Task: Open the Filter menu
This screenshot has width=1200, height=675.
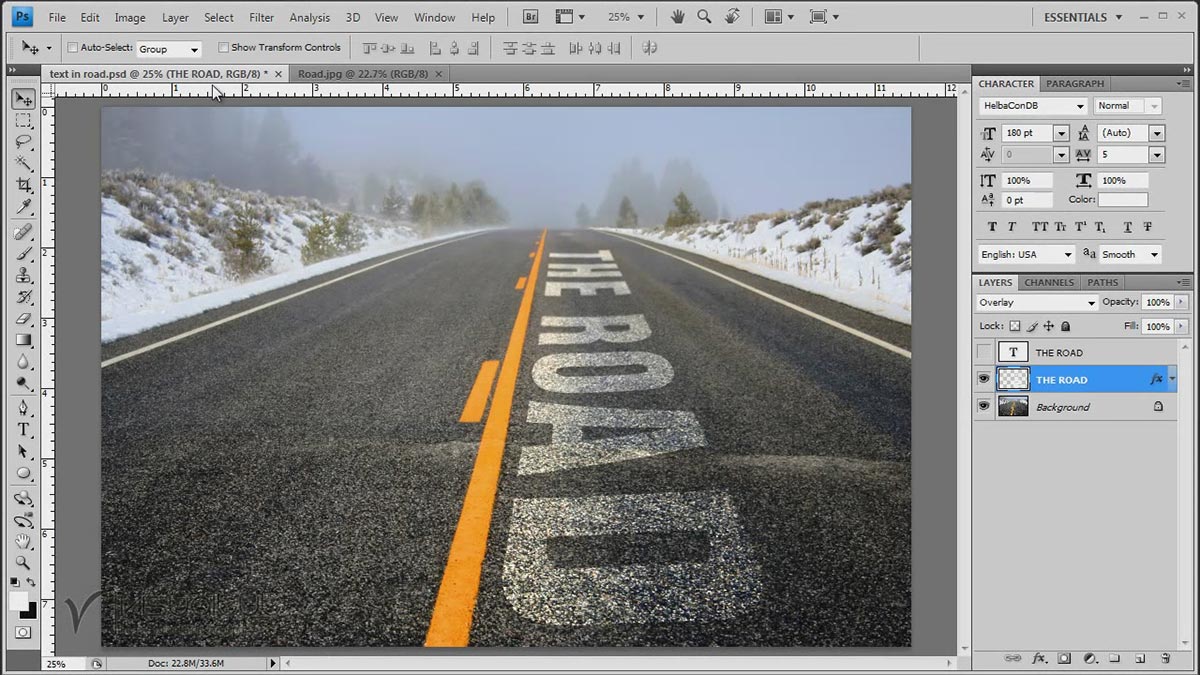Action: coord(261,17)
